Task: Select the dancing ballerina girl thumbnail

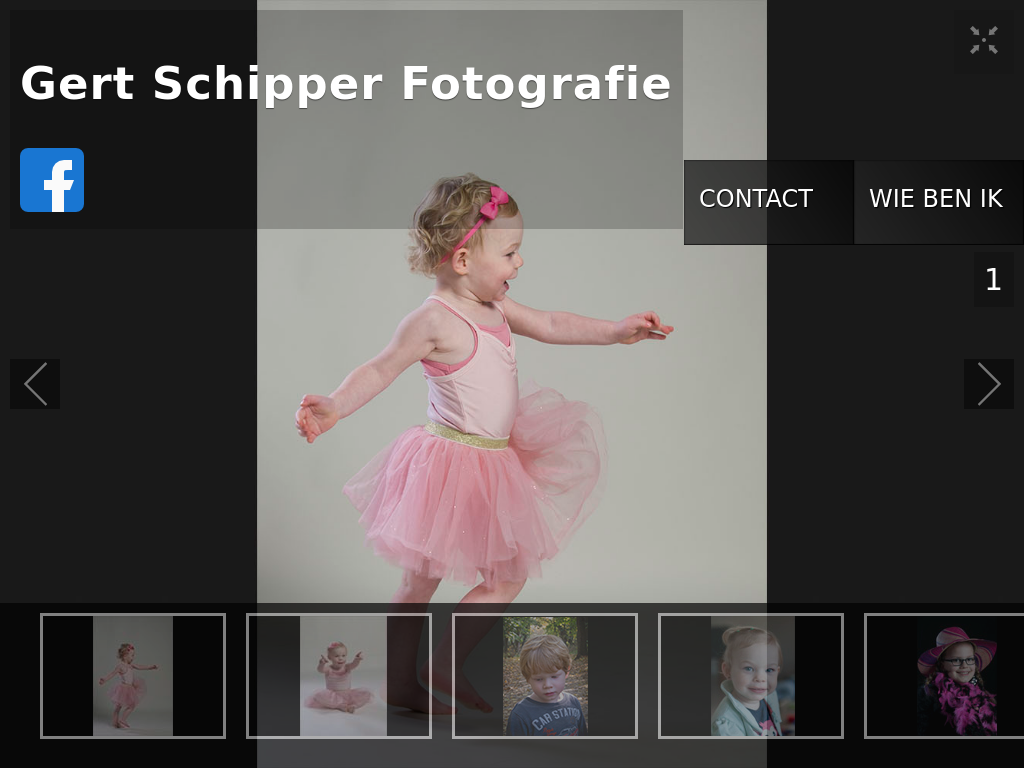Action: tap(132, 676)
